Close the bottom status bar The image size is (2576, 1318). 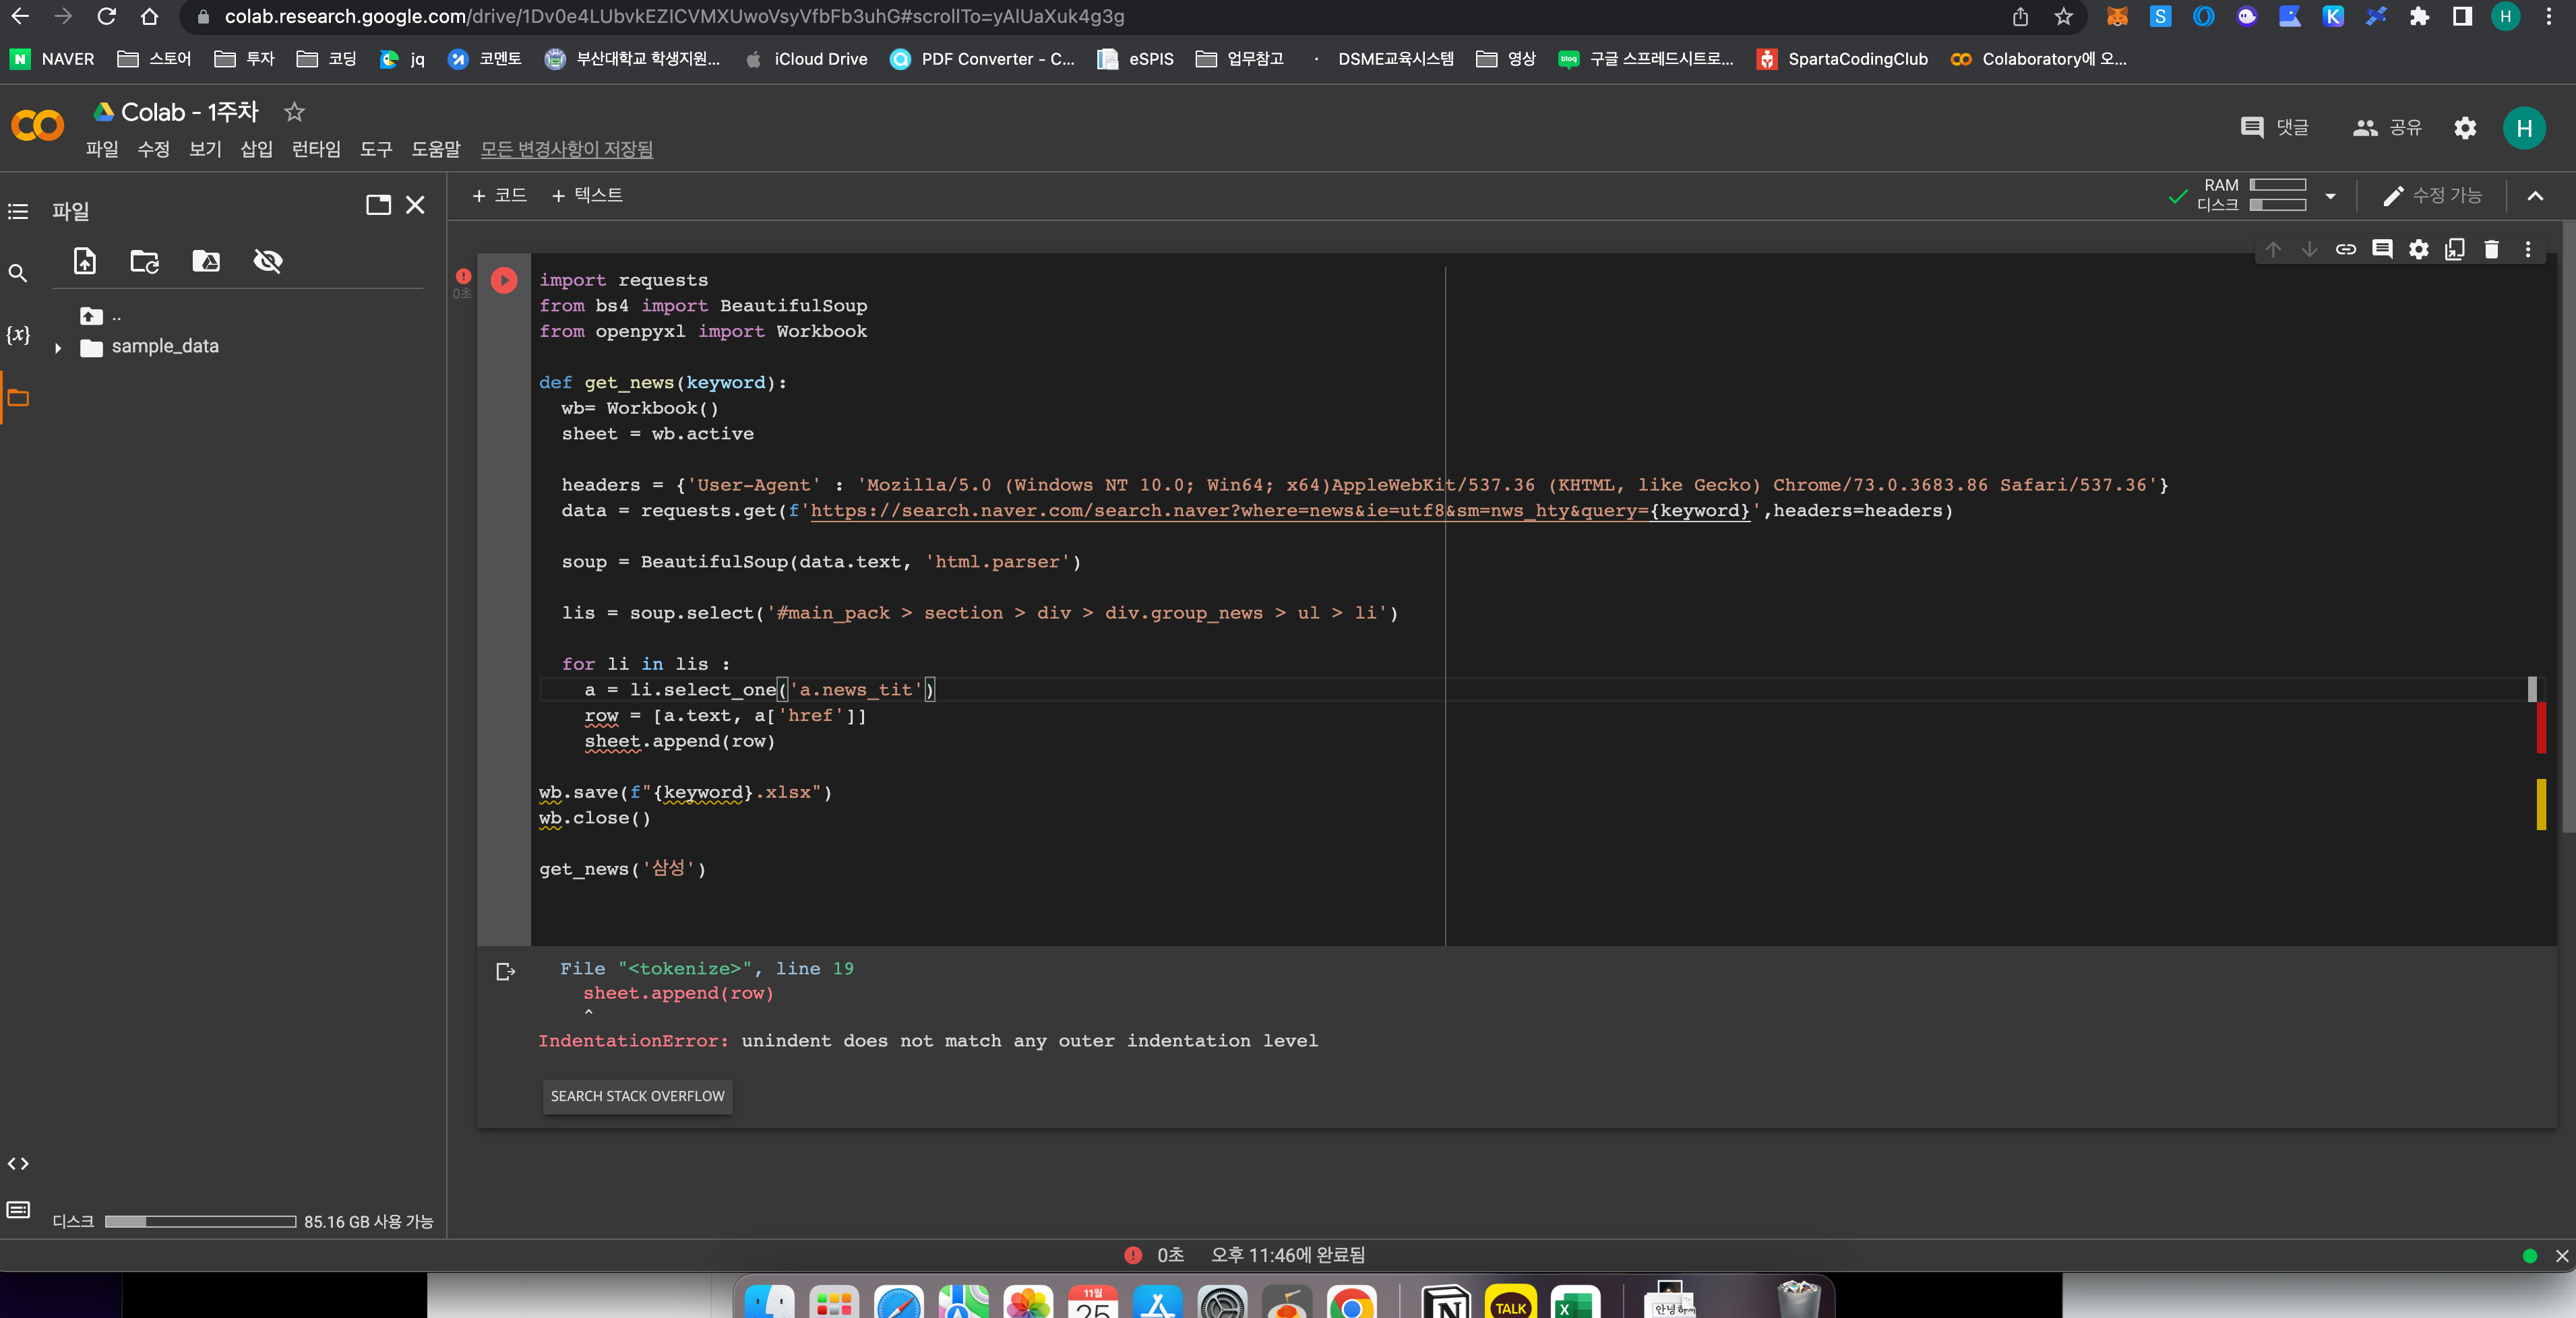2562,1256
